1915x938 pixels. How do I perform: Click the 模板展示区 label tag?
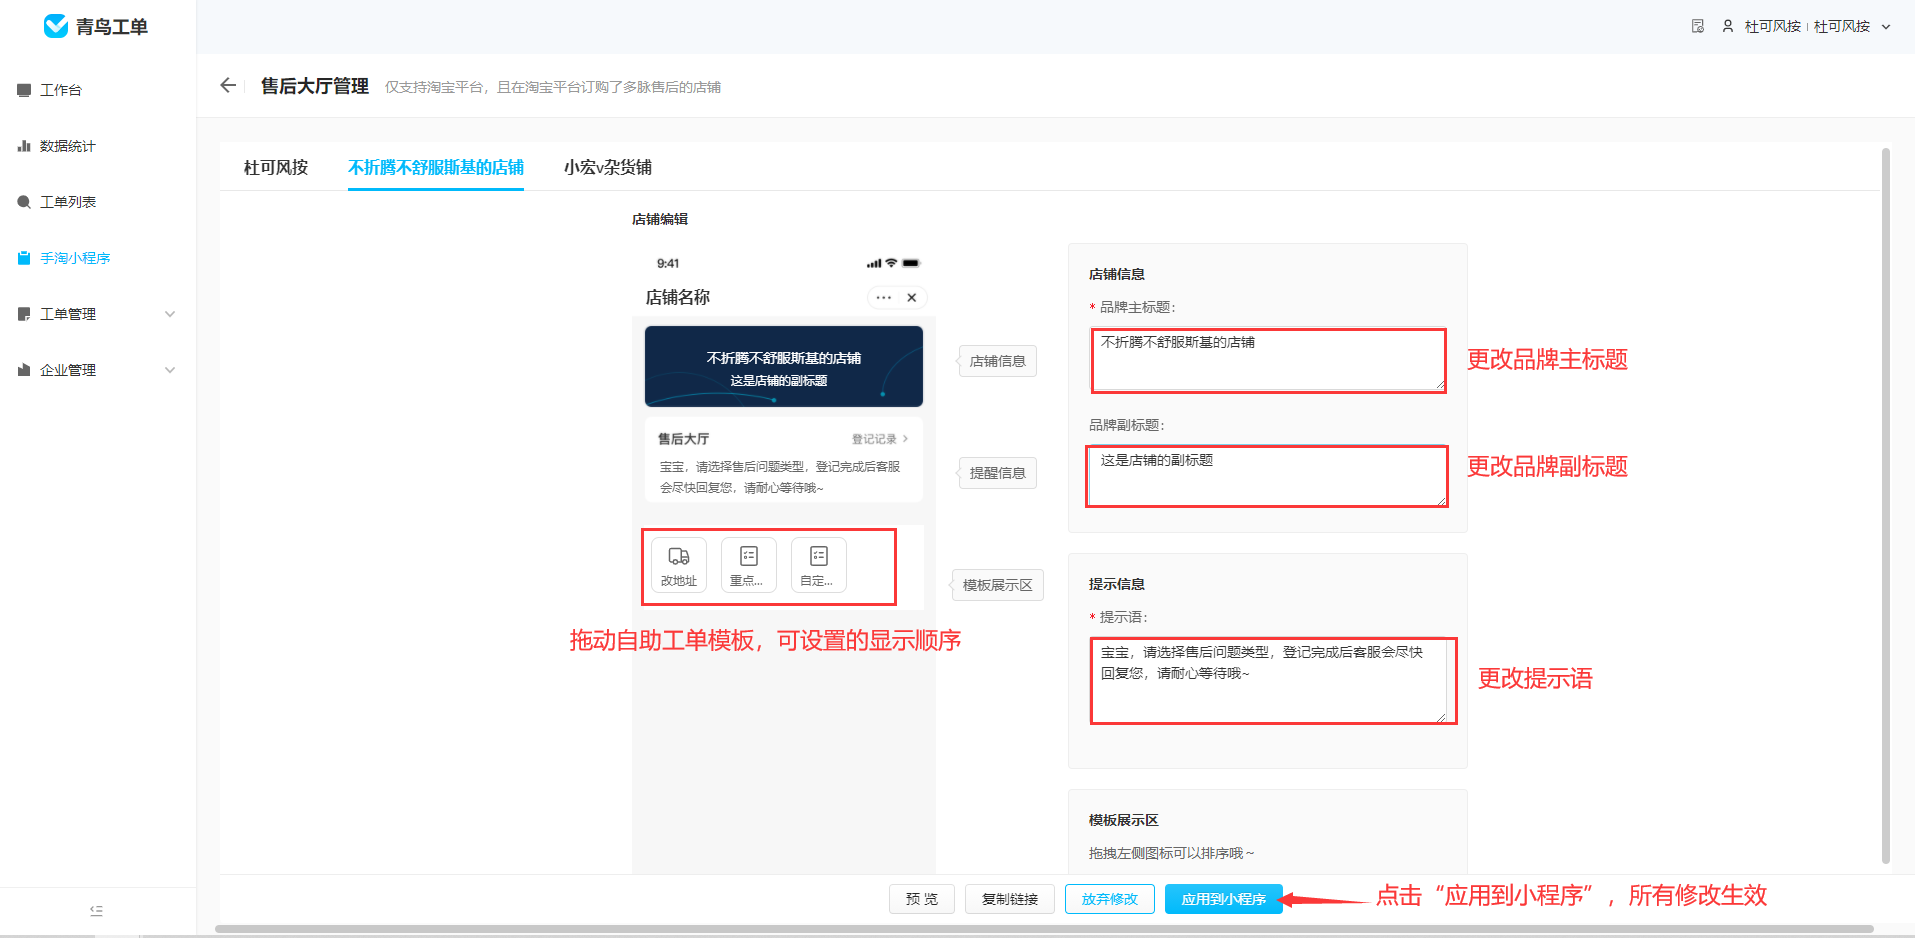click(998, 585)
